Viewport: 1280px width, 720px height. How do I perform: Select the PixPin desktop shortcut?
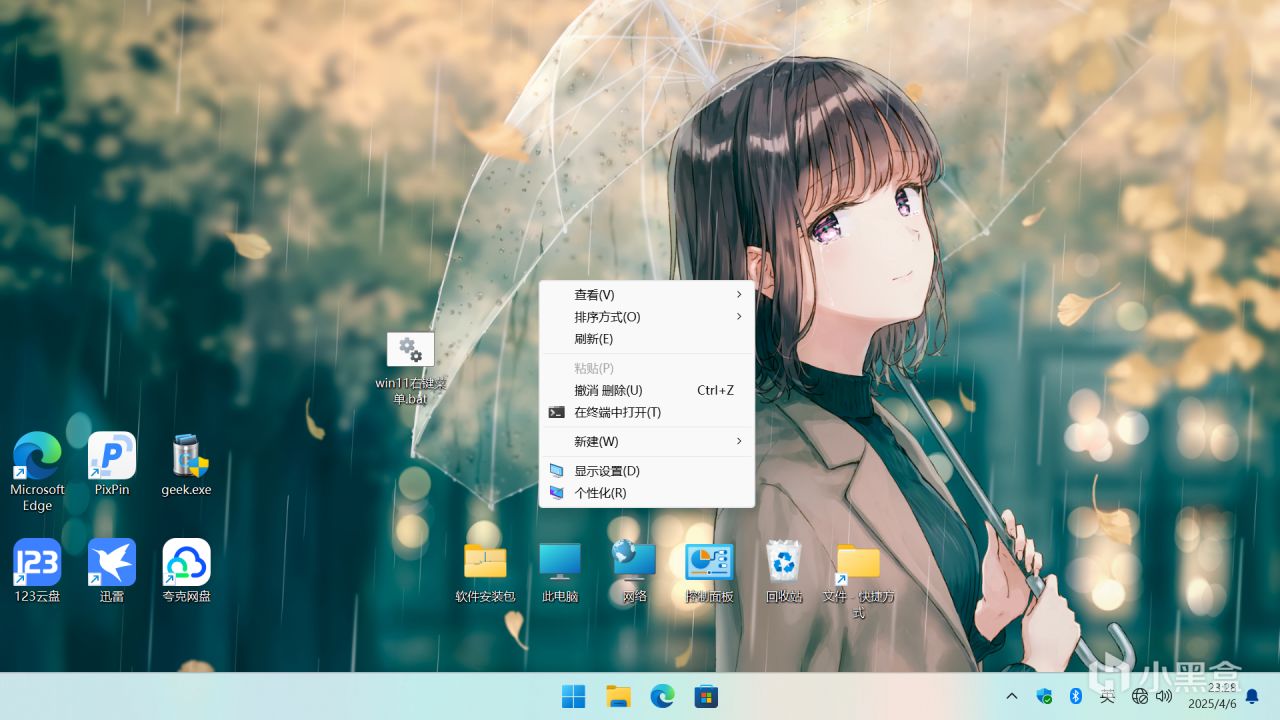(112, 456)
